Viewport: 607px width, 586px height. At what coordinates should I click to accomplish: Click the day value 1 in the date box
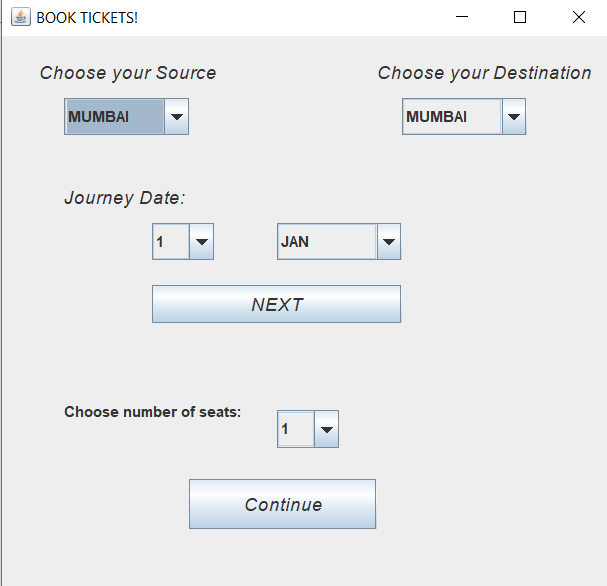tap(170, 241)
